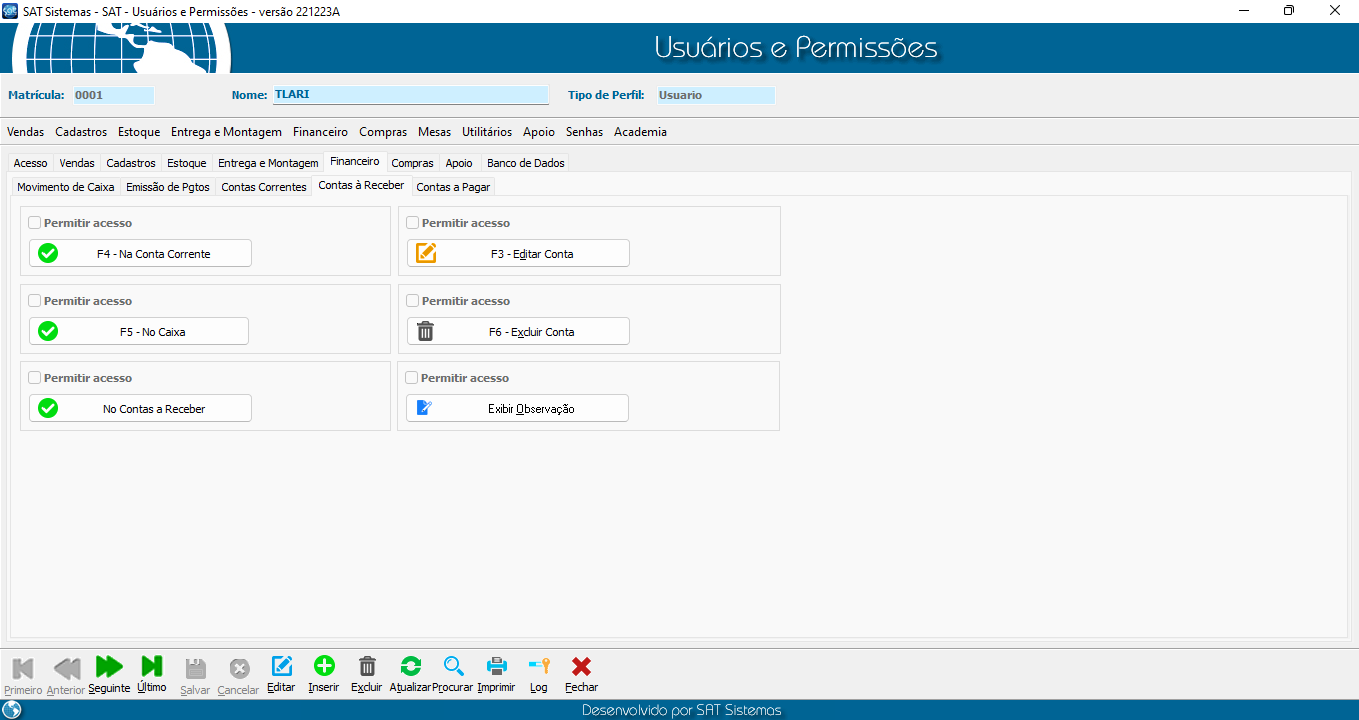This screenshot has width=1359, height=720.
Task: Open the Financeiro menu in menu bar
Action: tap(320, 132)
